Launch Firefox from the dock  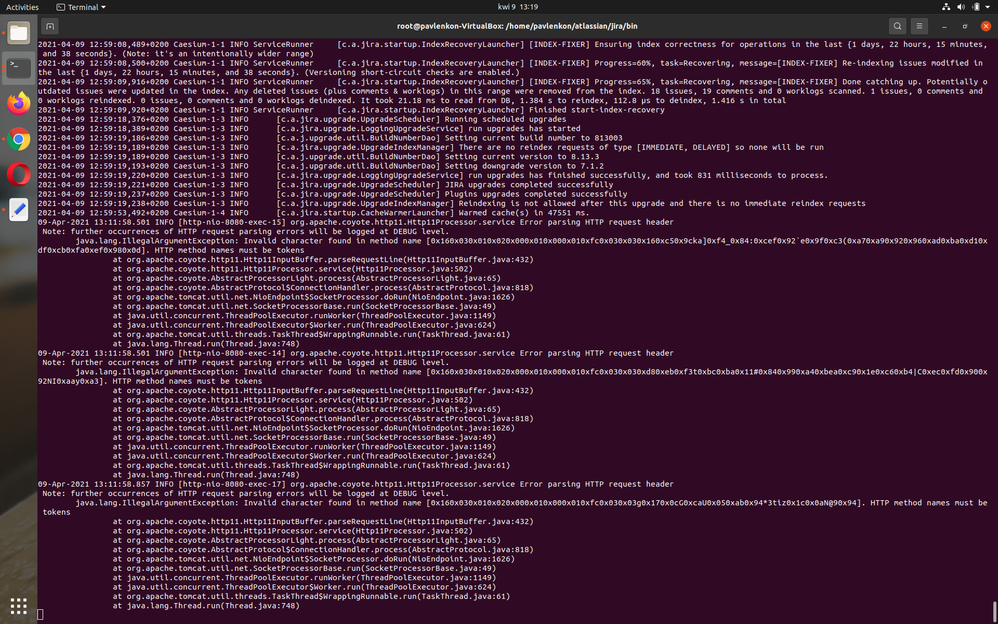point(17,103)
